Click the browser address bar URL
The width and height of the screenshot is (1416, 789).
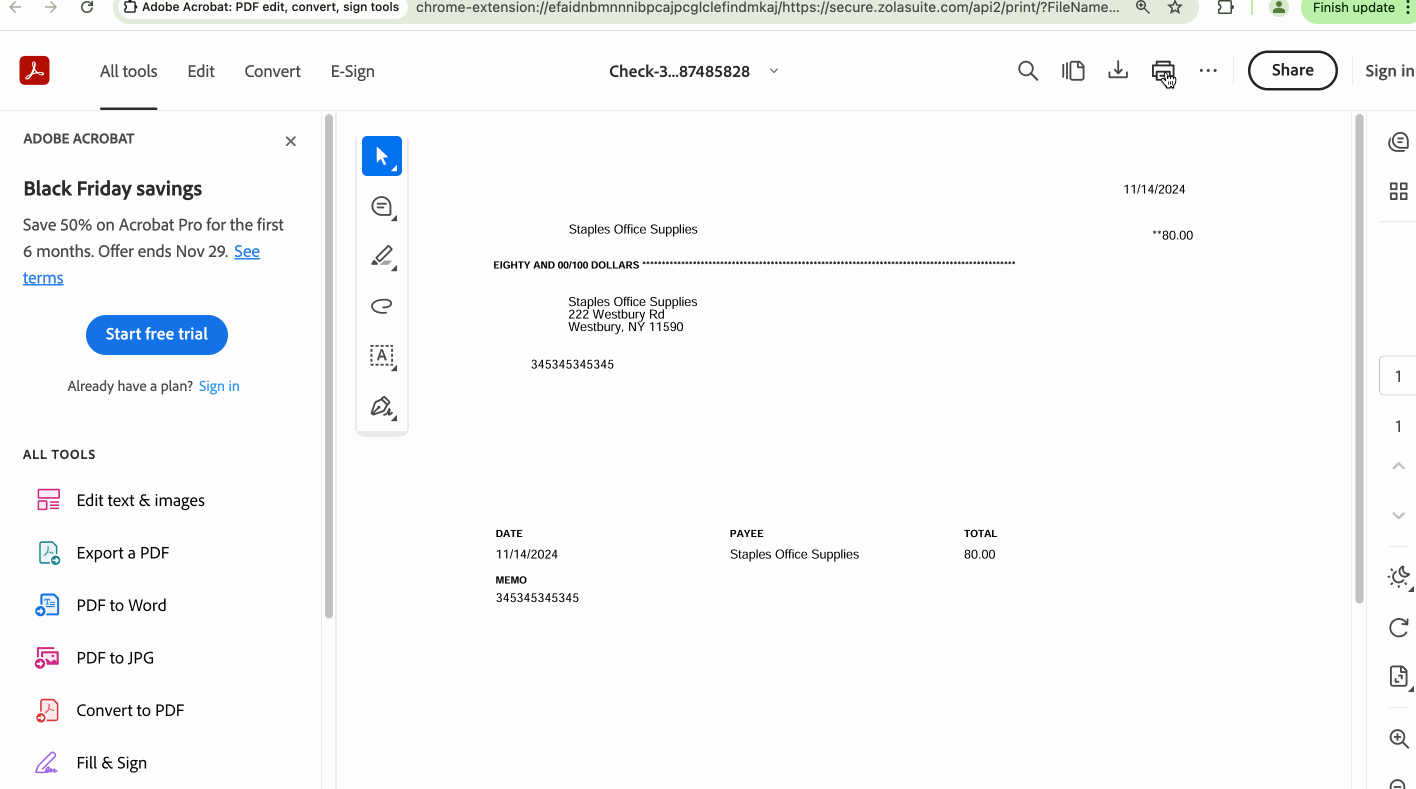767,7
